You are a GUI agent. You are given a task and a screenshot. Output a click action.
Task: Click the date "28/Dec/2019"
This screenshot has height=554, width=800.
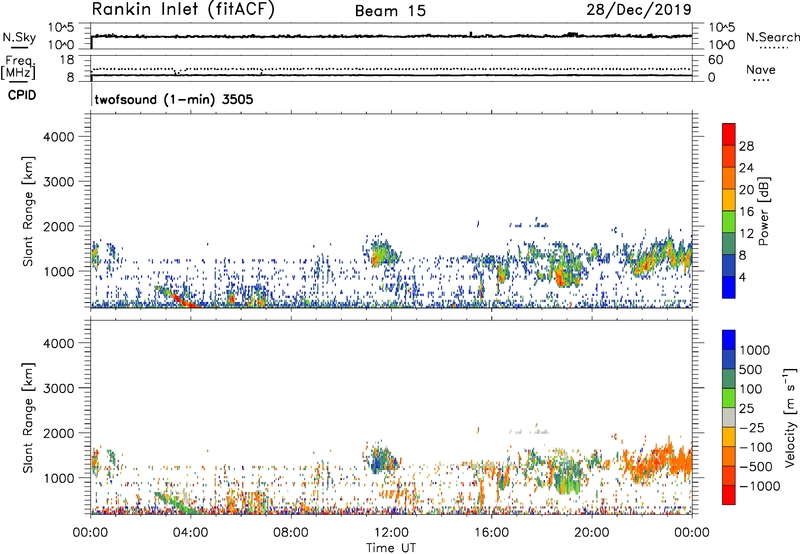639,9
